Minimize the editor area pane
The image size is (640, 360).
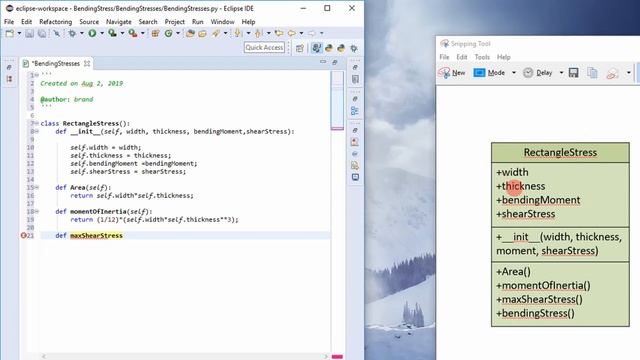[x=323, y=62]
